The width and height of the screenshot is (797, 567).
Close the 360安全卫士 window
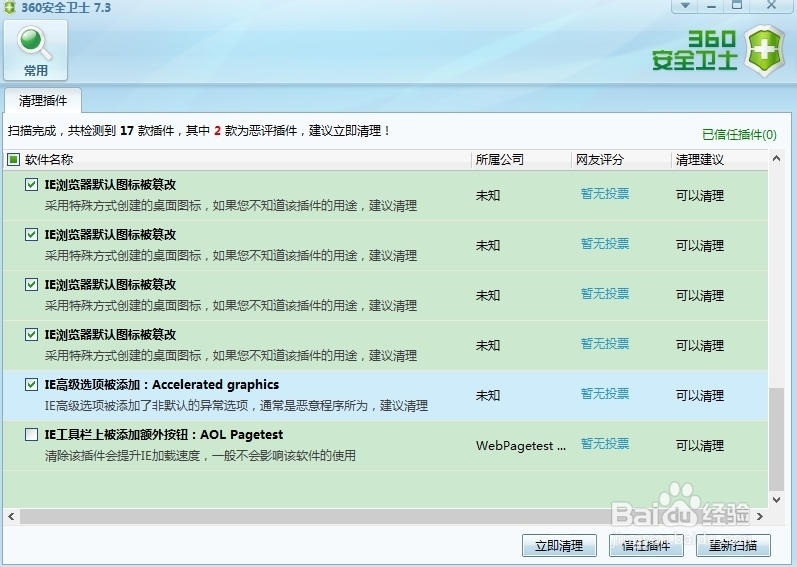tap(772, 6)
